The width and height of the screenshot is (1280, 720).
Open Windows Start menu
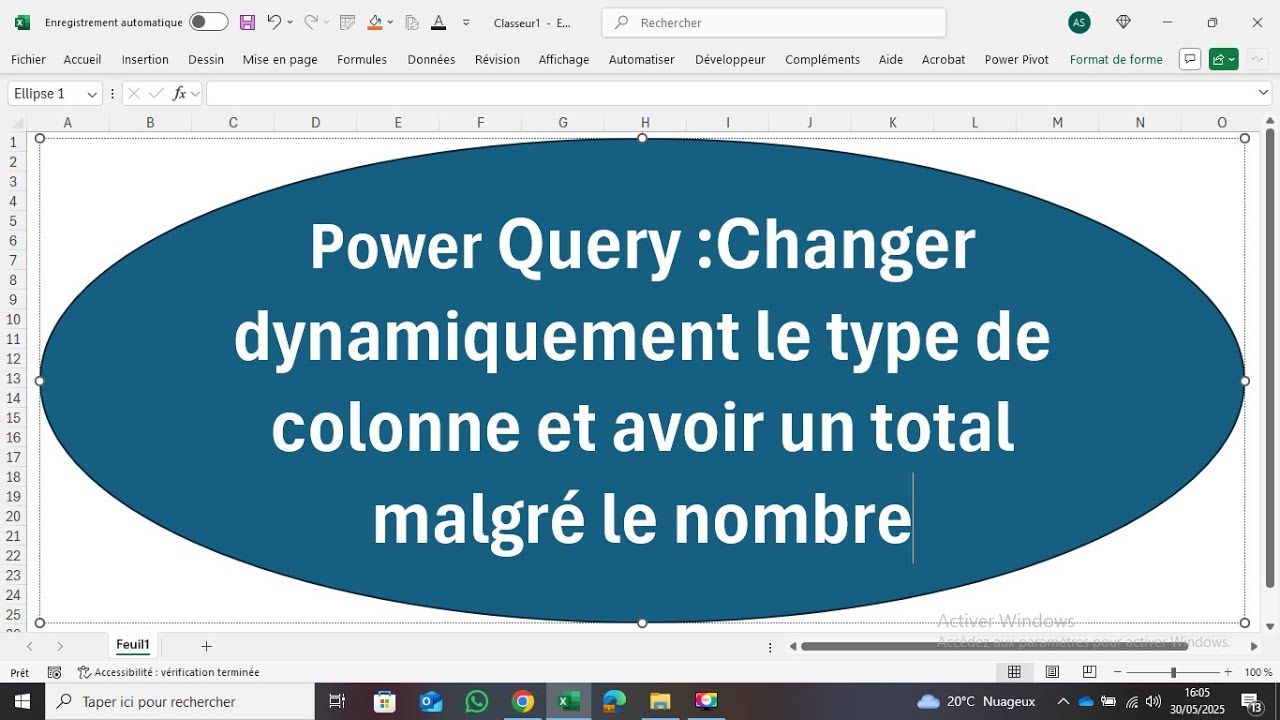(x=22, y=701)
